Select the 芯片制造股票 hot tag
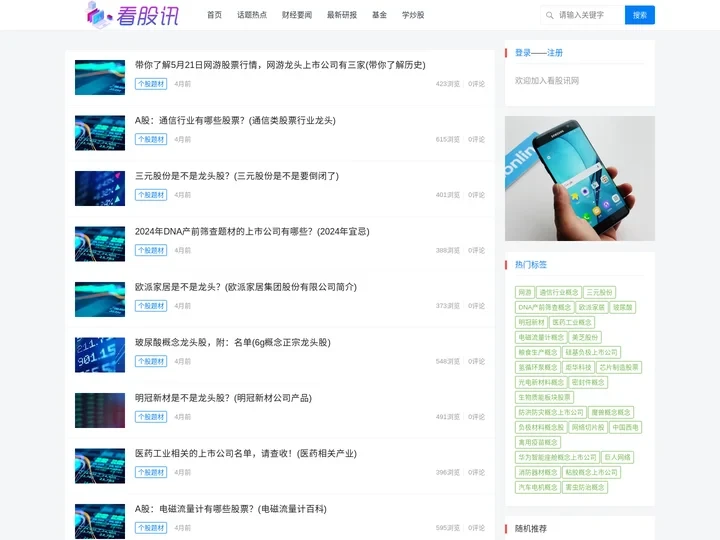 (x=619, y=367)
